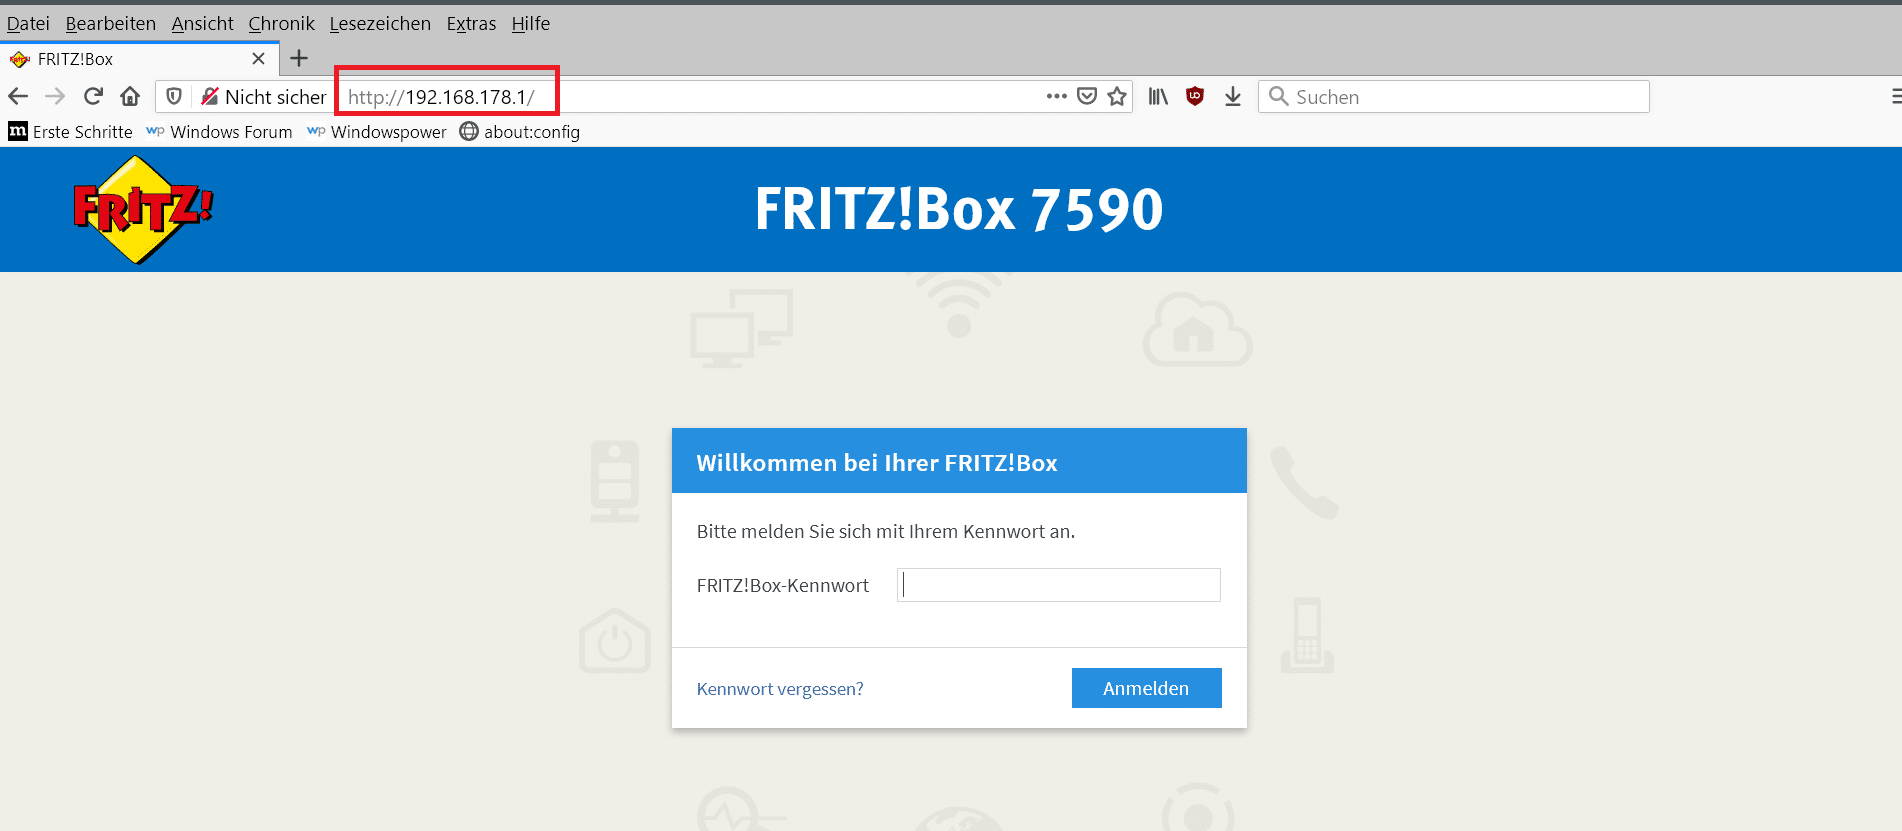The image size is (1902, 831).
Task: Open a new tab with plus button
Action: (299, 58)
